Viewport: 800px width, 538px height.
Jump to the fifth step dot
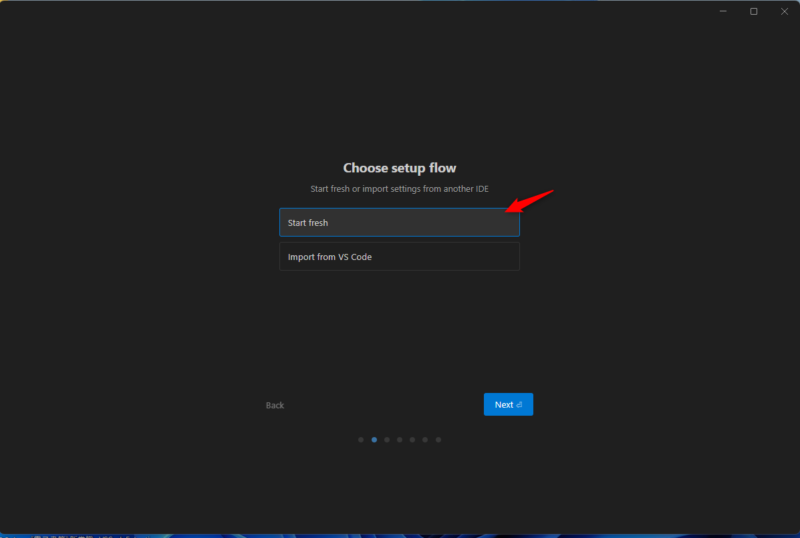coord(413,439)
